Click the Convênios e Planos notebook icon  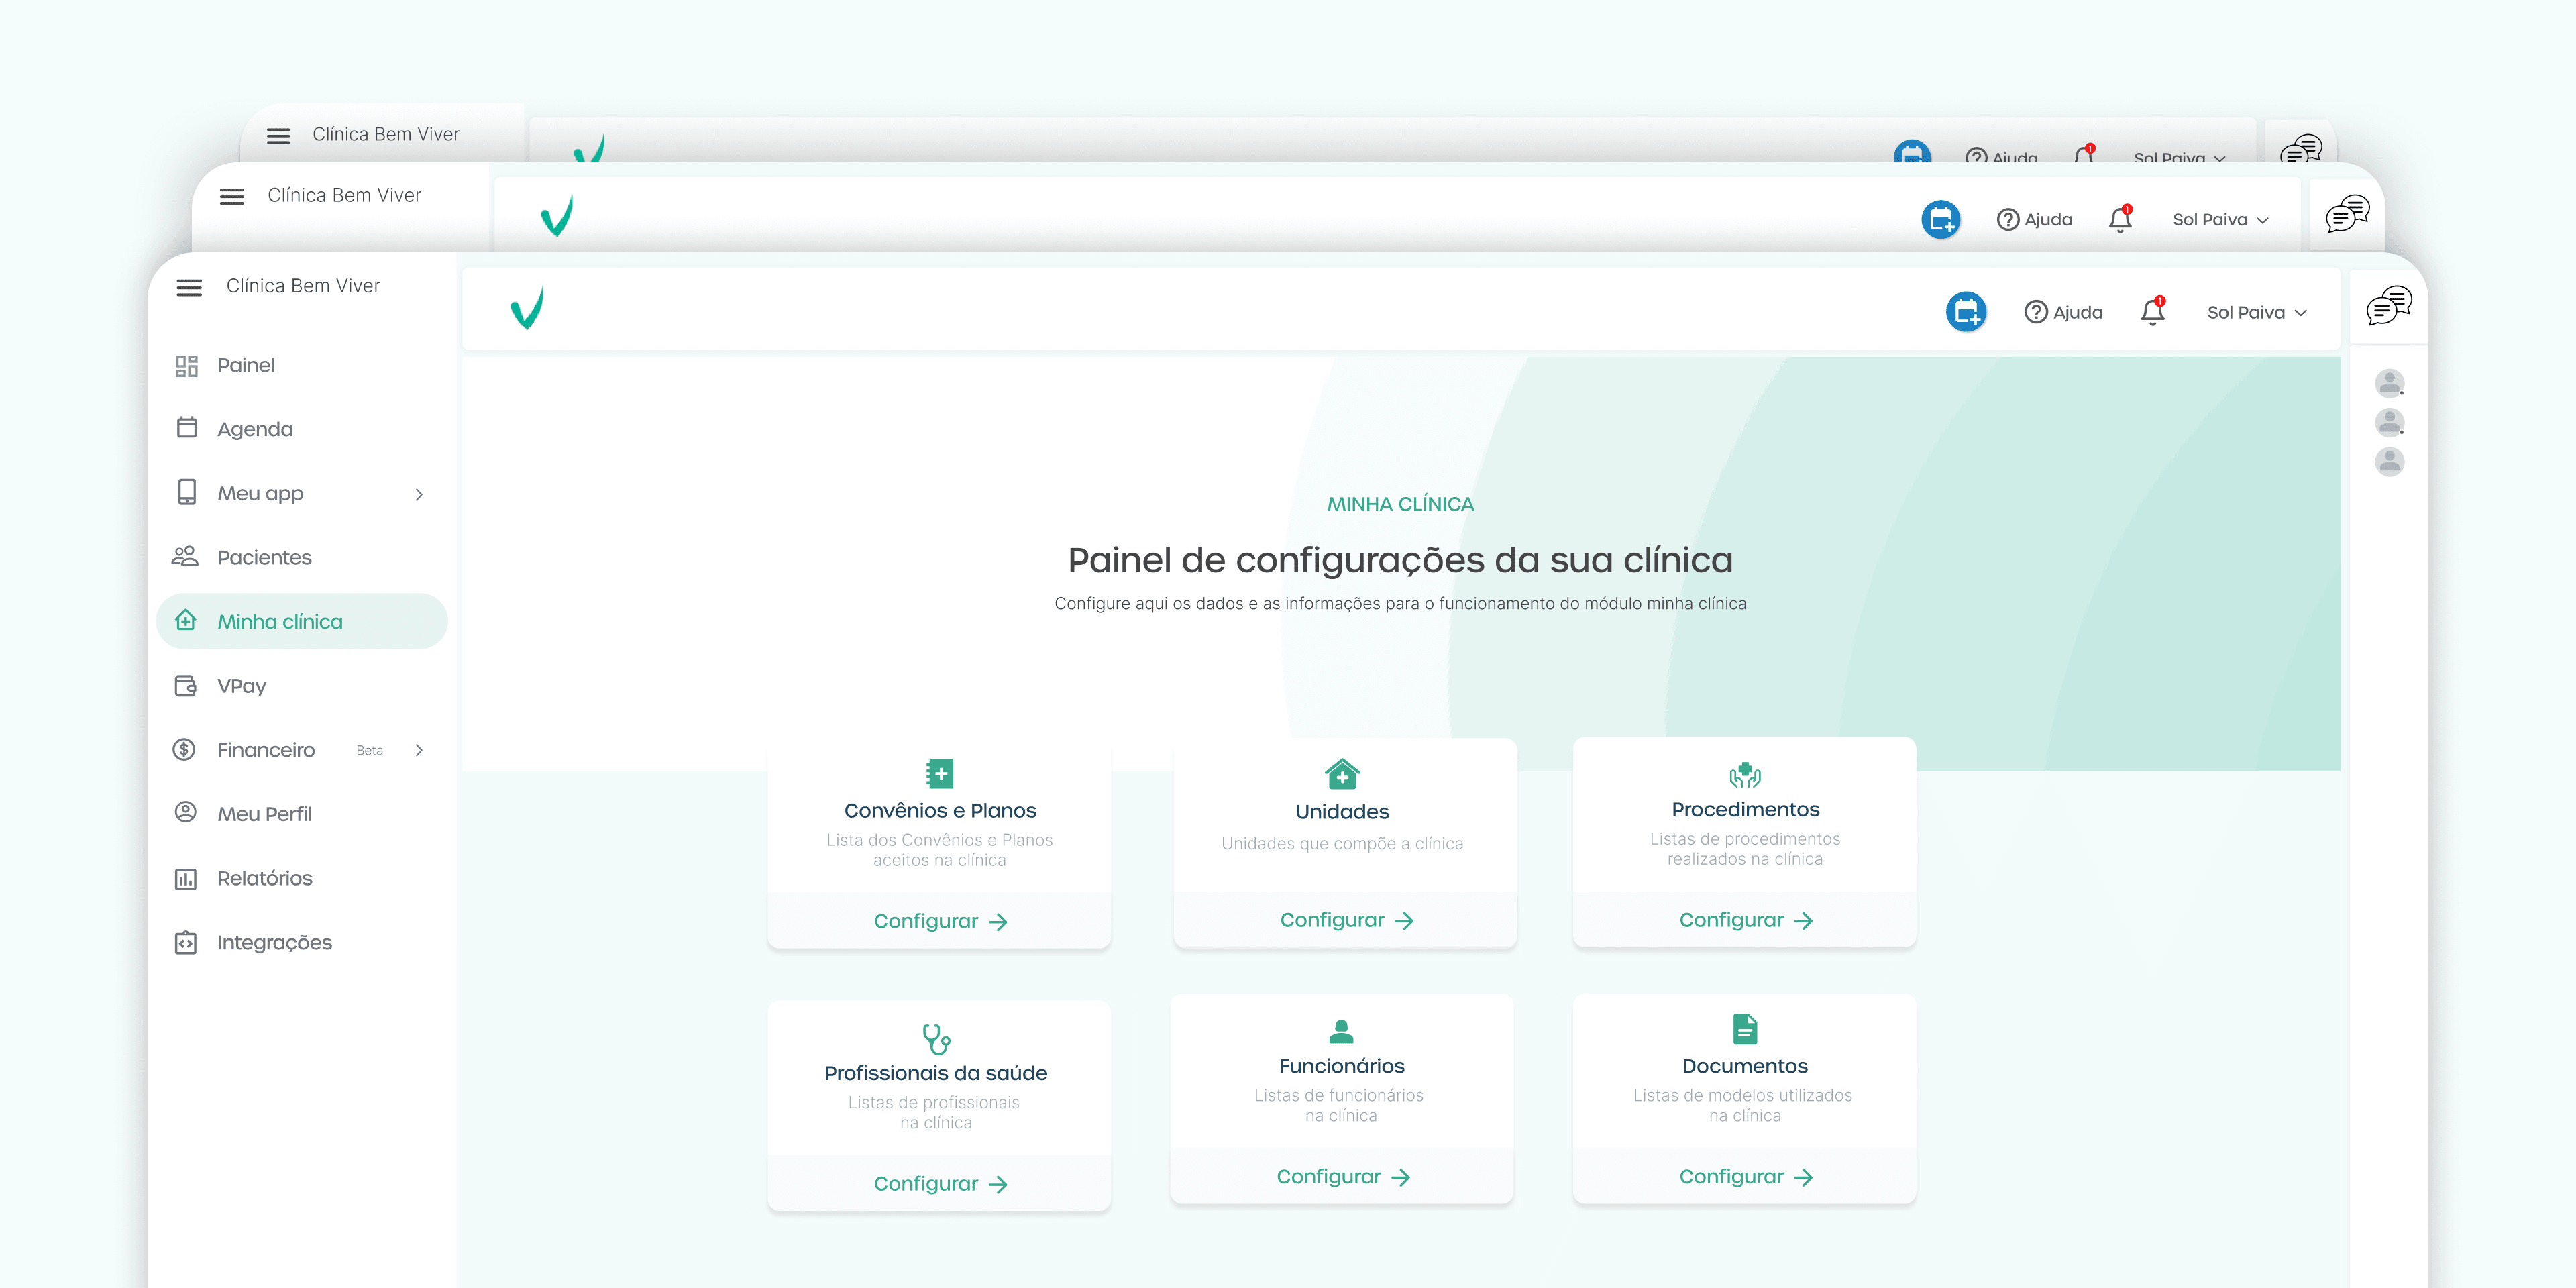(939, 773)
